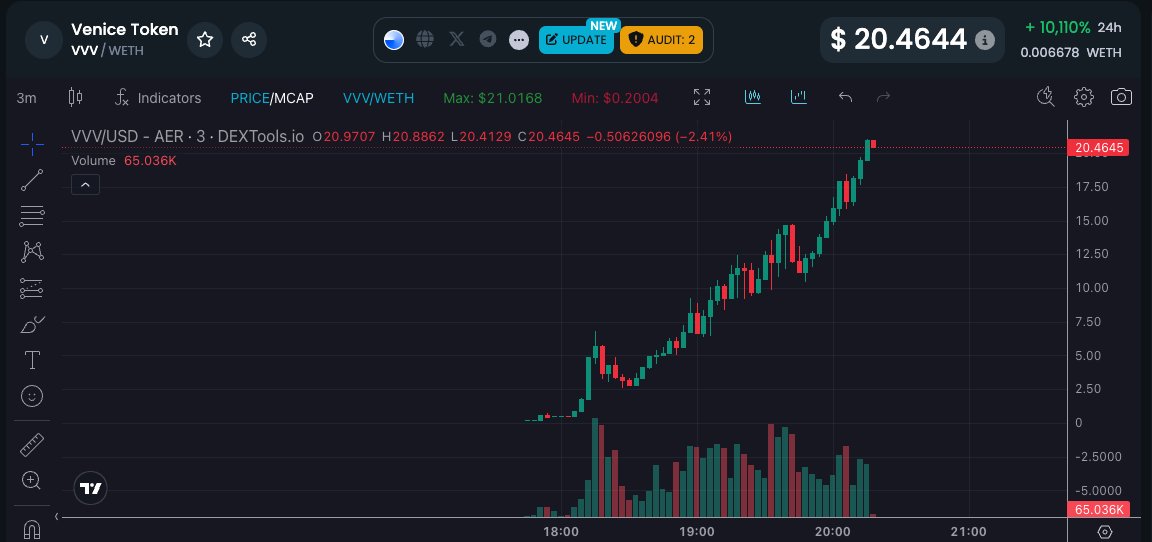The width and height of the screenshot is (1152, 542).
Task: Click the blue token logo icon
Action: (x=394, y=40)
